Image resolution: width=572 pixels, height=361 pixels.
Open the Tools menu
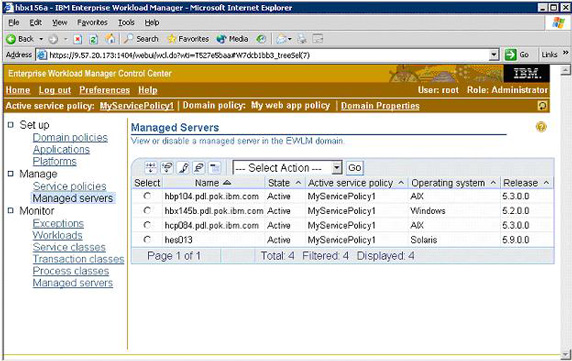point(126,23)
